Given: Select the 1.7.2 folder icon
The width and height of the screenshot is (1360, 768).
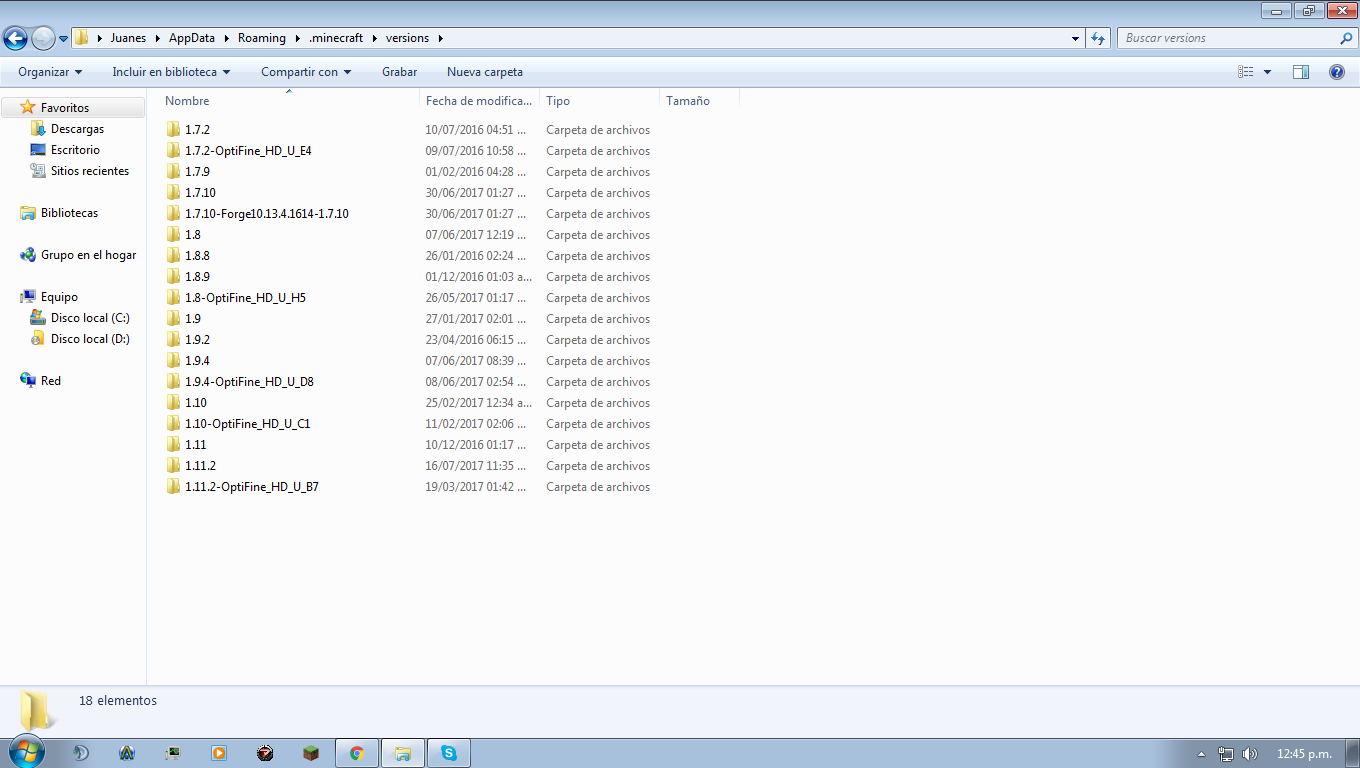Looking at the screenshot, I should 174,130.
